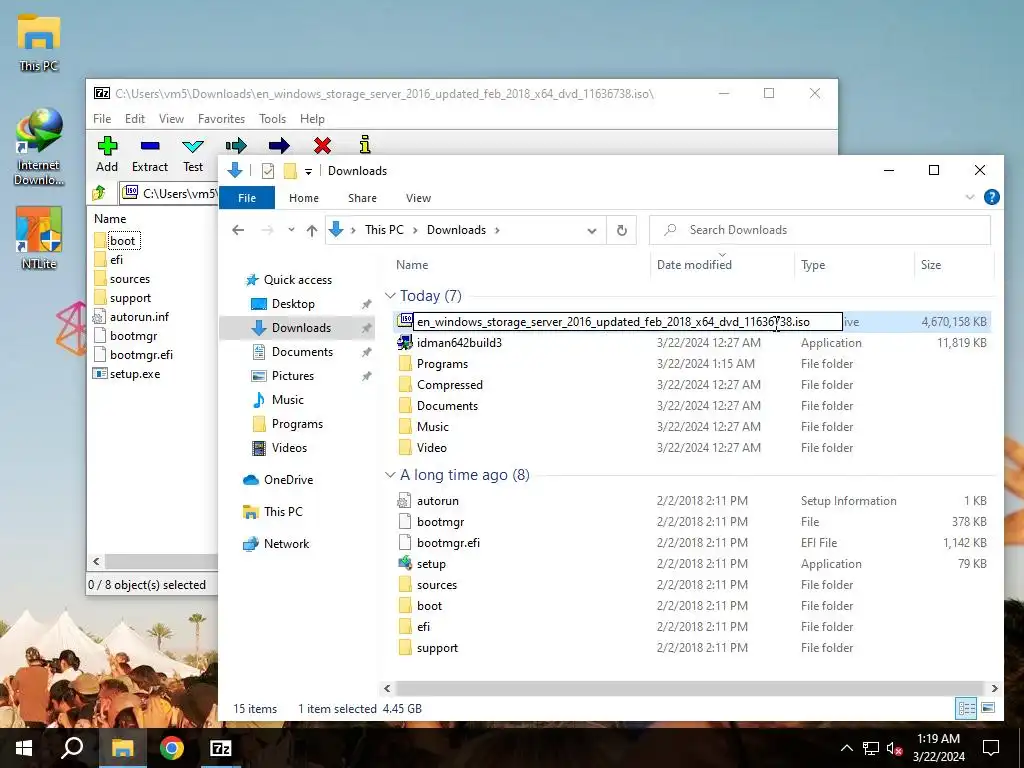This screenshot has height=768, width=1024.
Task: Open the Share tab in Explorer ribbon
Action: (362, 198)
